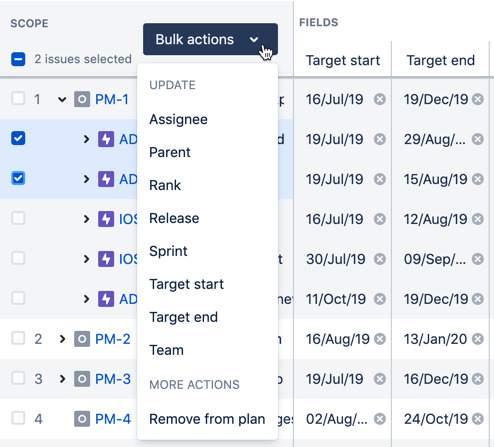Choose Sprint from the bulk menu
This screenshot has width=494, height=447.
click(x=207, y=251)
